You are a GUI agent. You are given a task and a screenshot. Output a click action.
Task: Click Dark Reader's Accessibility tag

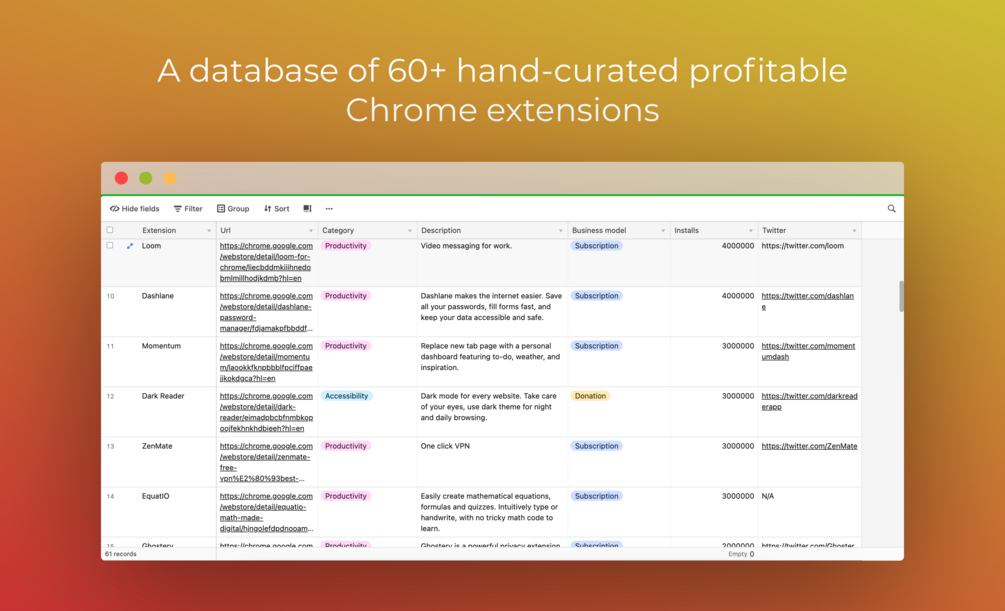pos(346,396)
